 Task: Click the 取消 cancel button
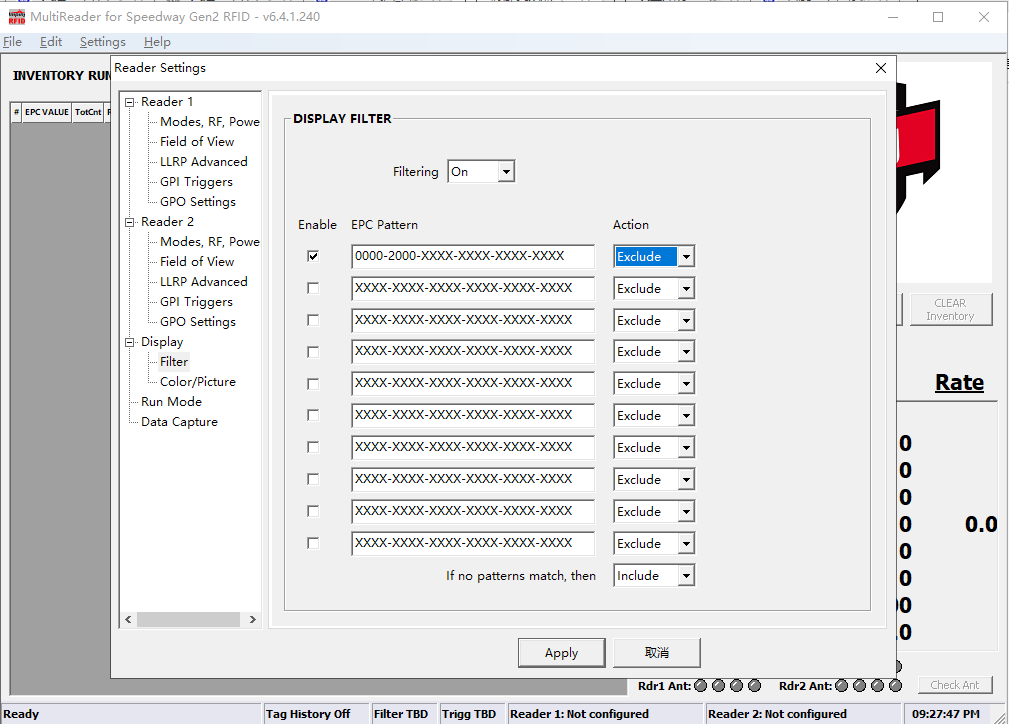pos(656,653)
